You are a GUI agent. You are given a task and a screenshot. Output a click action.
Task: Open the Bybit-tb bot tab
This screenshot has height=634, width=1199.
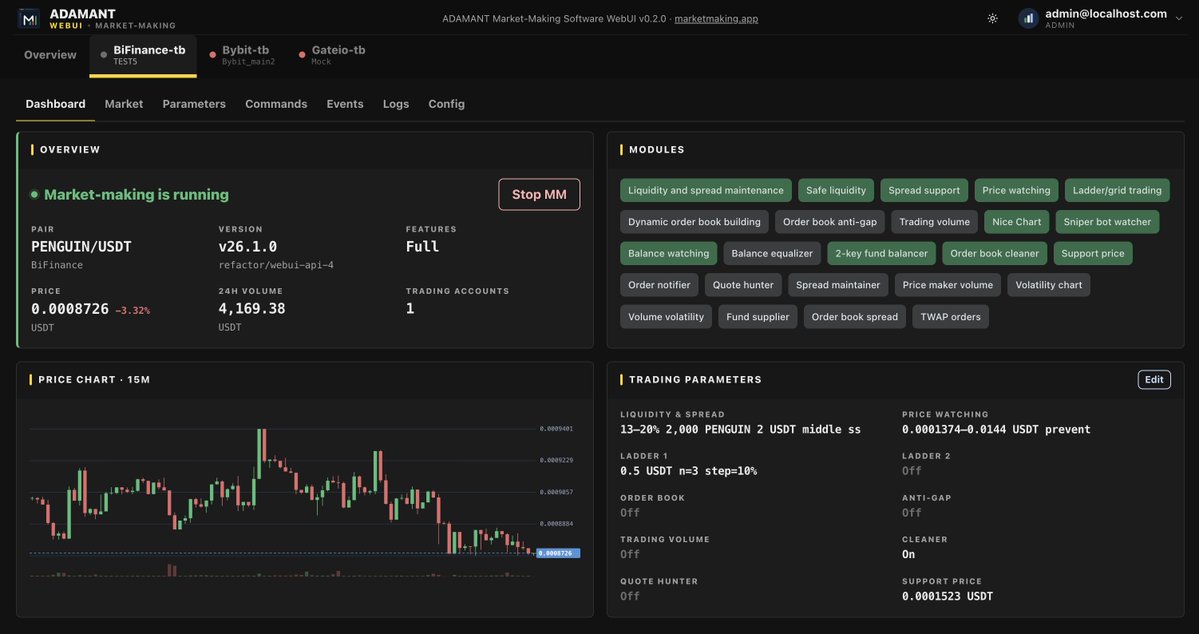coord(242,55)
